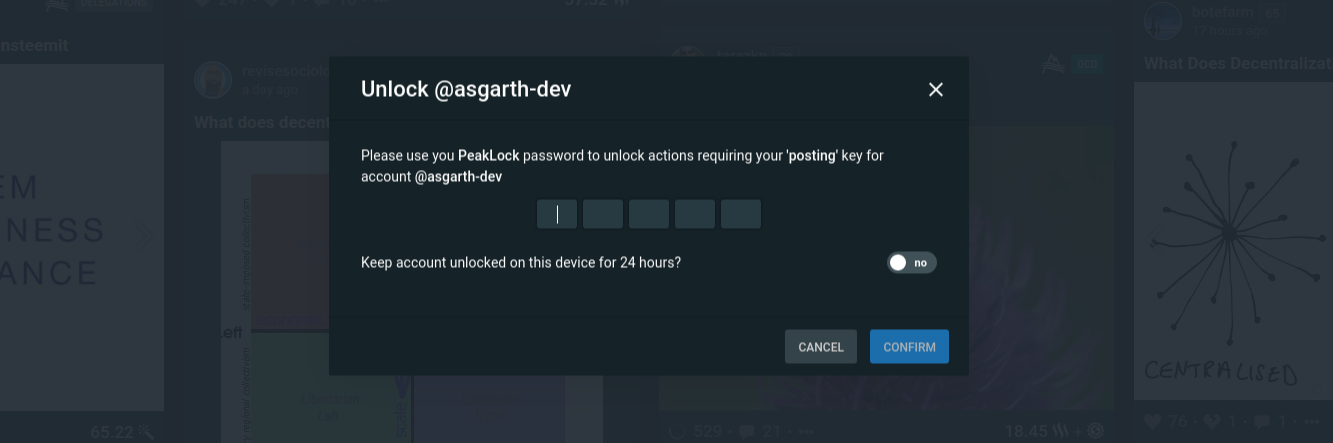Focus the first PeakLock password box
The height and width of the screenshot is (443, 1333).
[x=557, y=214]
